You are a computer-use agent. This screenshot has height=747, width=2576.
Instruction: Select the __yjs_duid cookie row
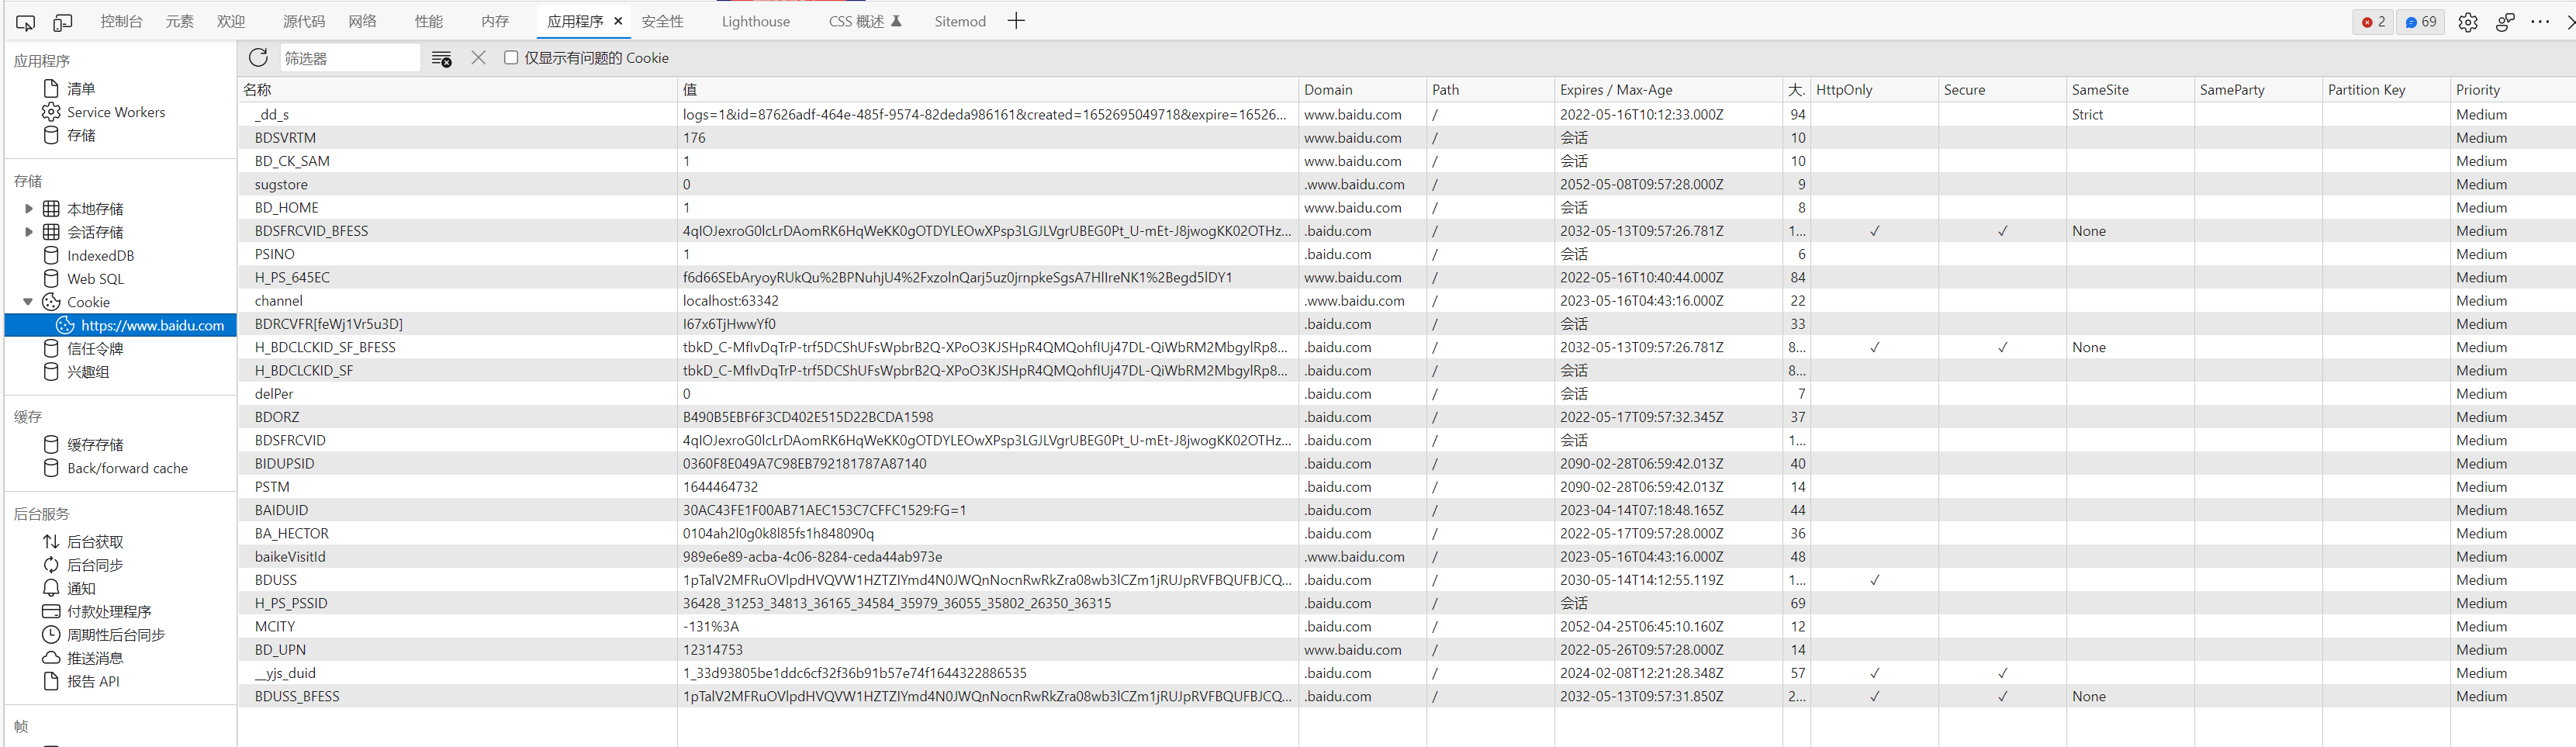pos(1407,673)
